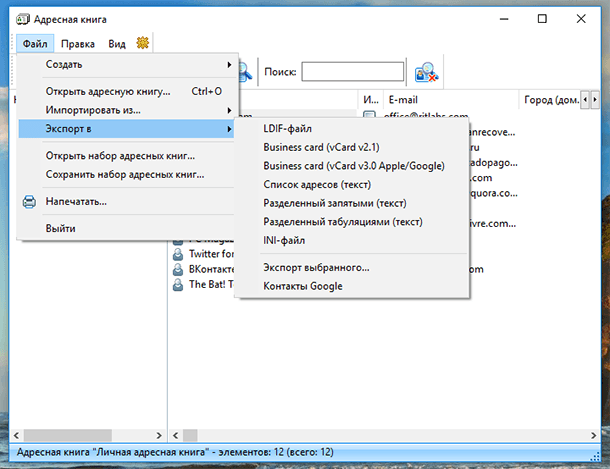Expand the Создать submenu

pyautogui.click(x=126, y=65)
